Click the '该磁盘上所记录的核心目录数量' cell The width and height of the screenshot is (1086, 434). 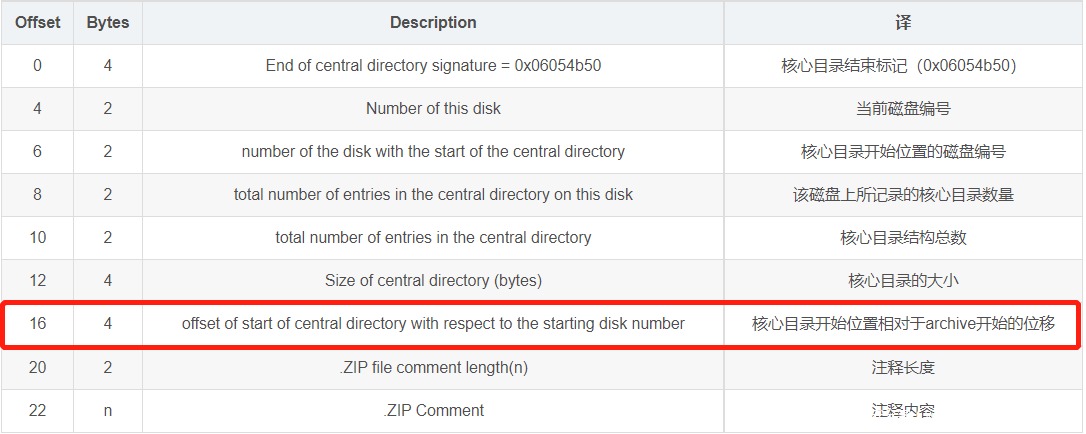click(x=903, y=195)
